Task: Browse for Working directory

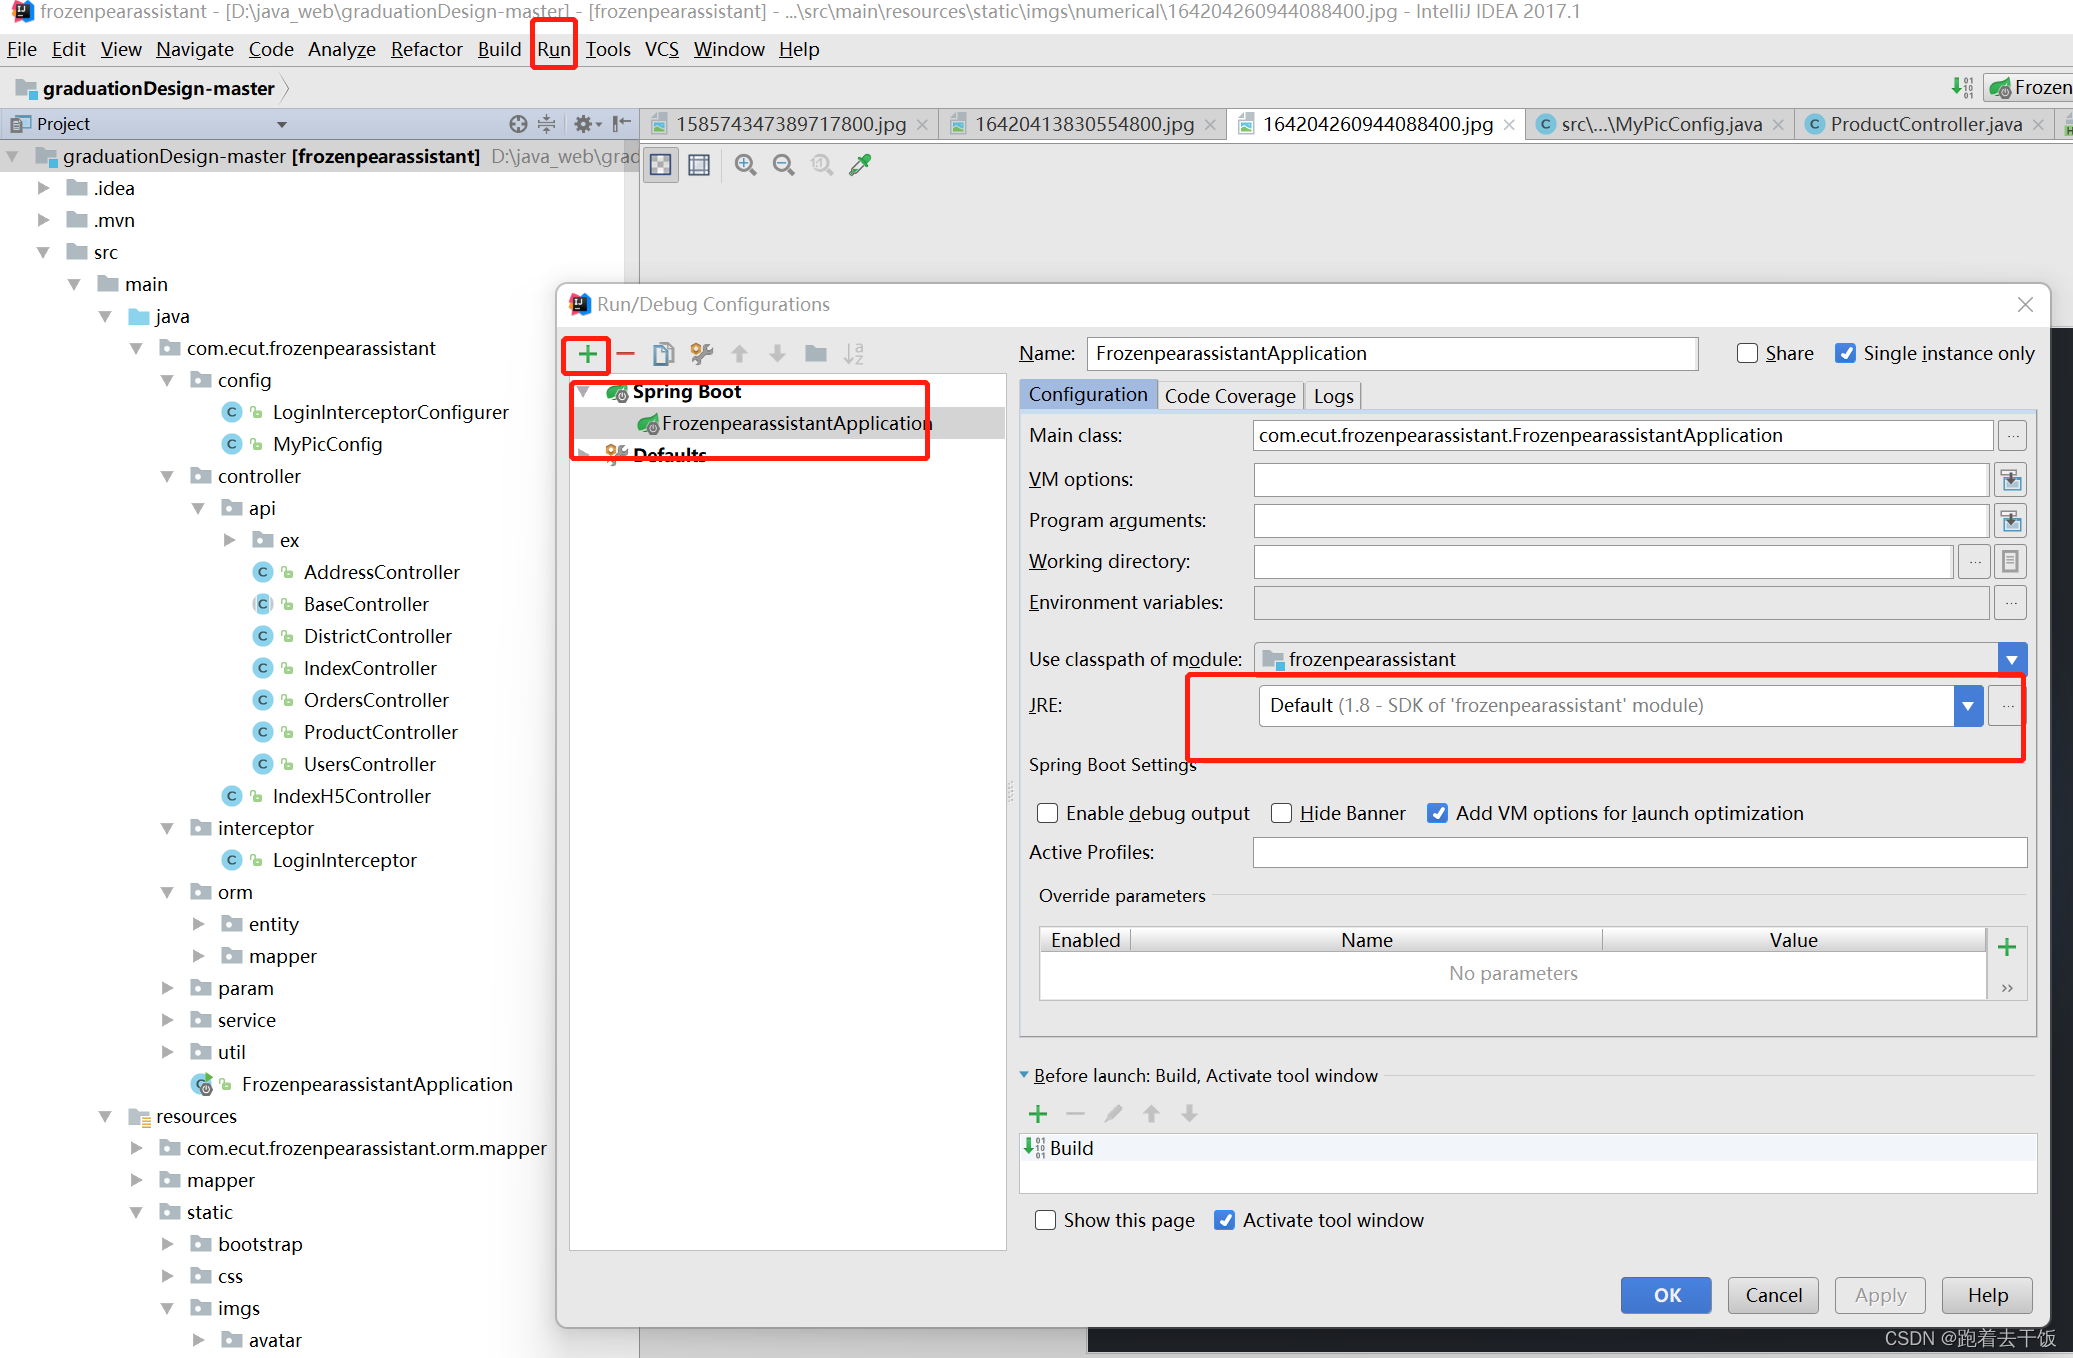Action: pos(1974,563)
